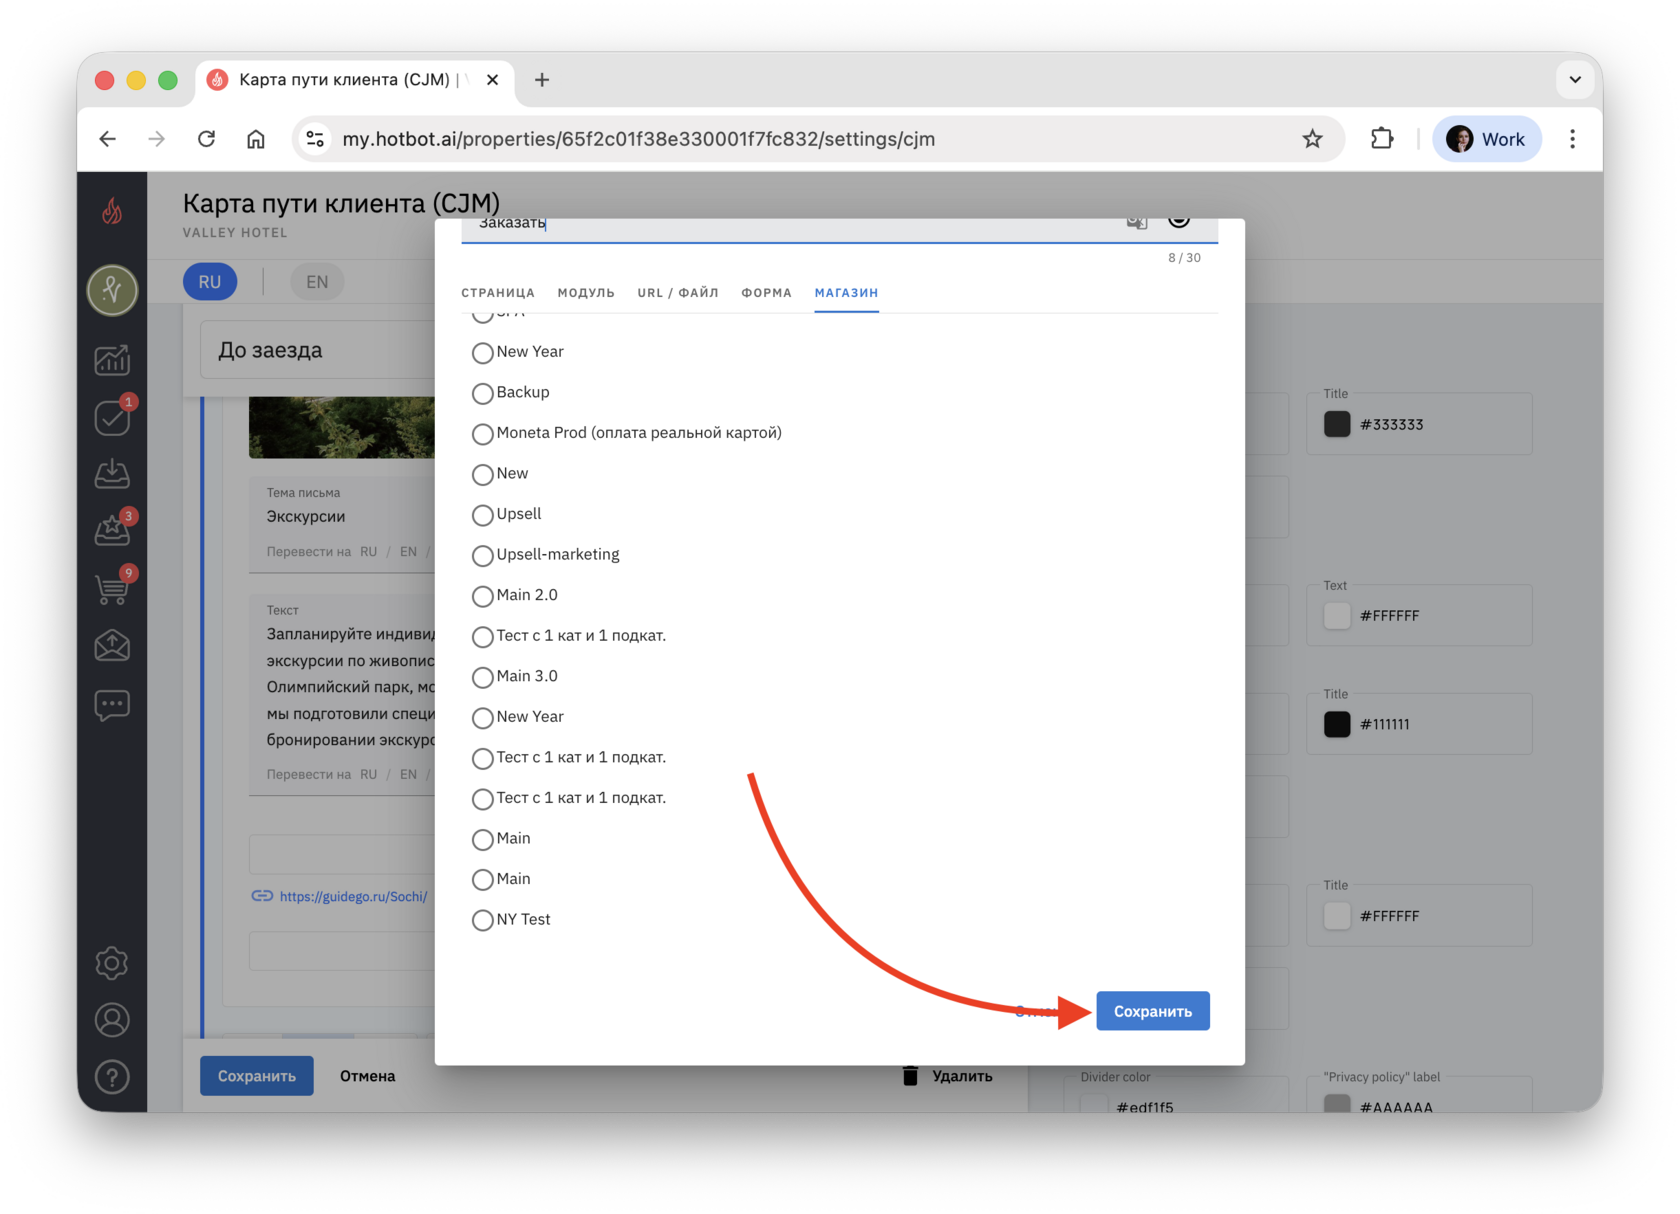Click the #FFFFFF Text color swatch
The height and width of the screenshot is (1214, 1680).
pyautogui.click(x=1337, y=615)
